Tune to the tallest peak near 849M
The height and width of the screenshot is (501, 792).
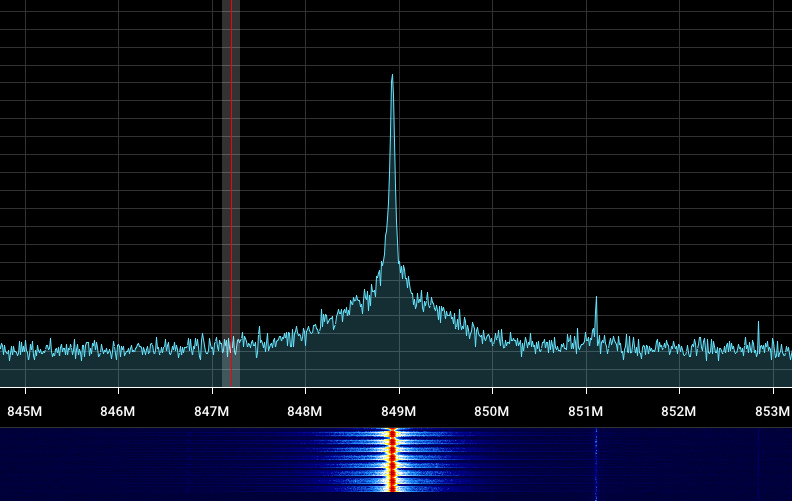click(x=392, y=76)
